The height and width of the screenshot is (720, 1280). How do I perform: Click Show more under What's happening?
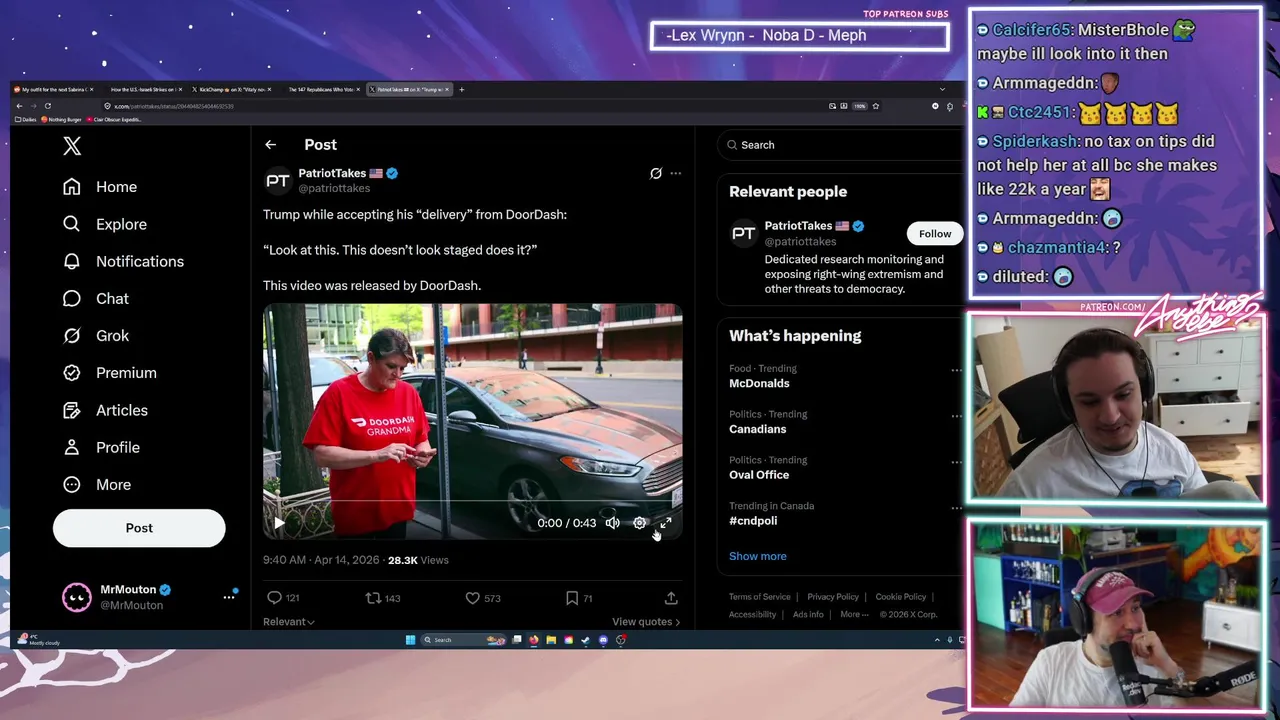coord(758,556)
